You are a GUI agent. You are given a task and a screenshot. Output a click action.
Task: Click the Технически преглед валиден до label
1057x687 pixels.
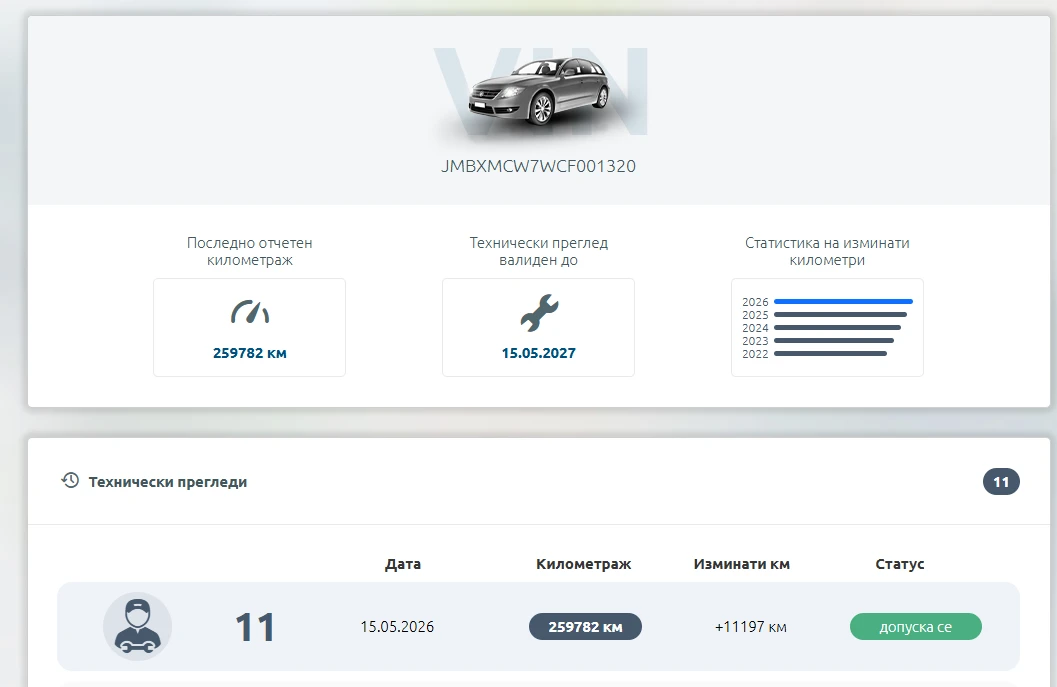pos(539,251)
